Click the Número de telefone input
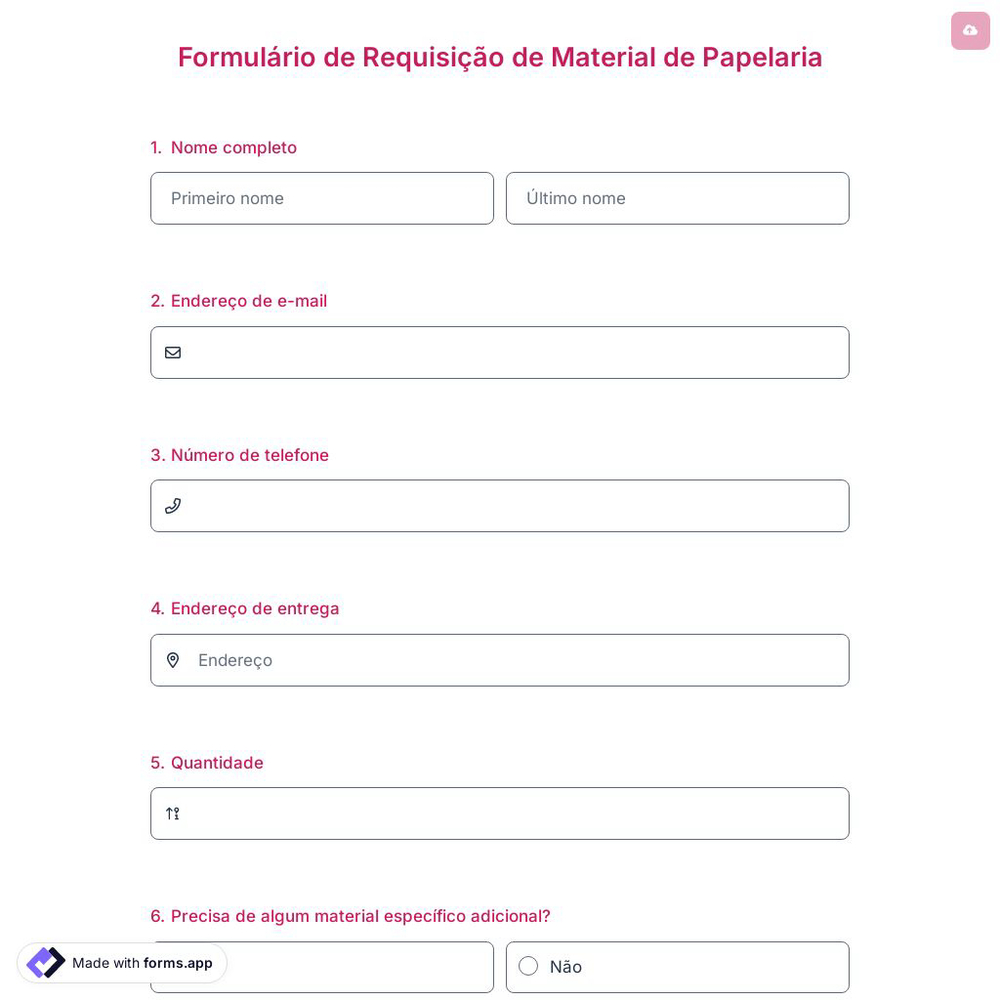 pyautogui.click(x=500, y=505)
